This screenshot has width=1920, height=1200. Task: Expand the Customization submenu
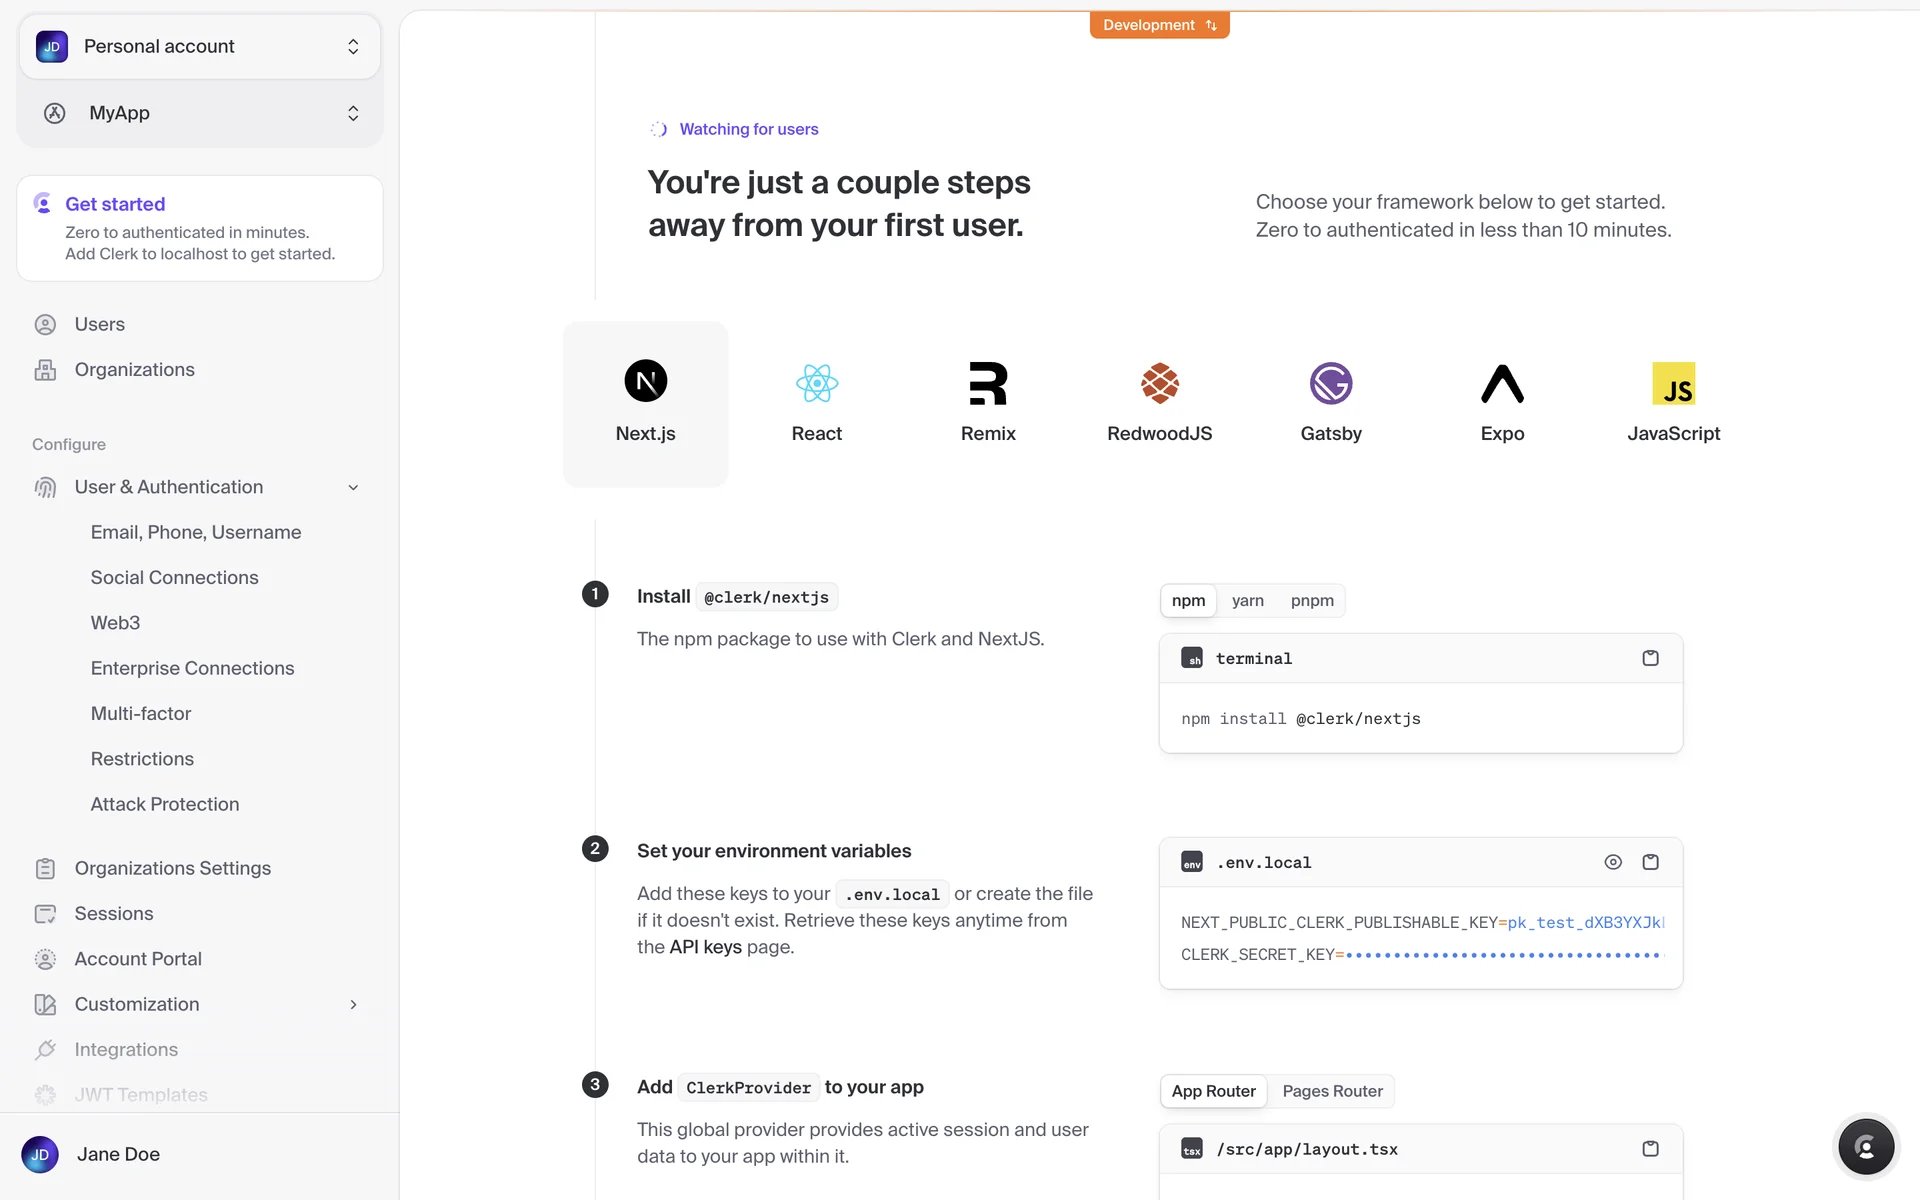[x=353, y=1004]
